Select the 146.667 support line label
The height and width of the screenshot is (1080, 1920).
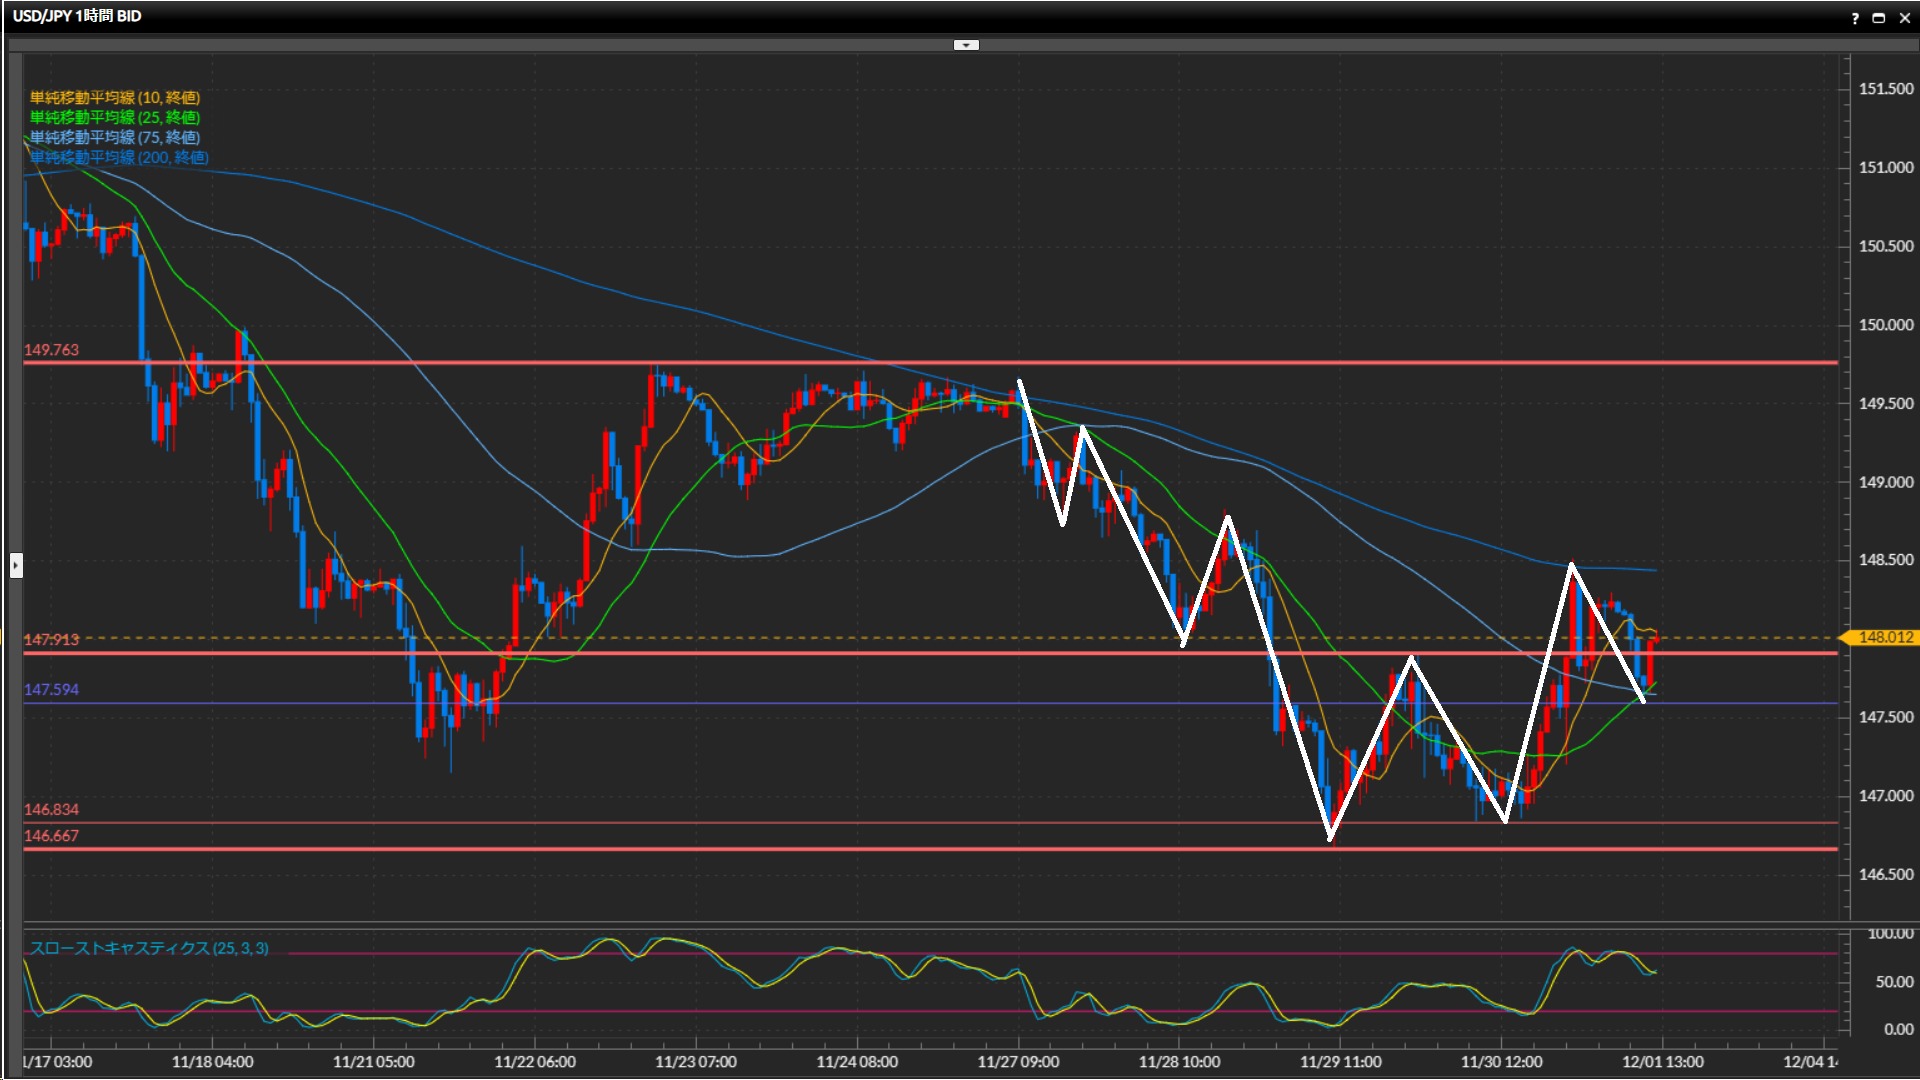tap(51, 835)
